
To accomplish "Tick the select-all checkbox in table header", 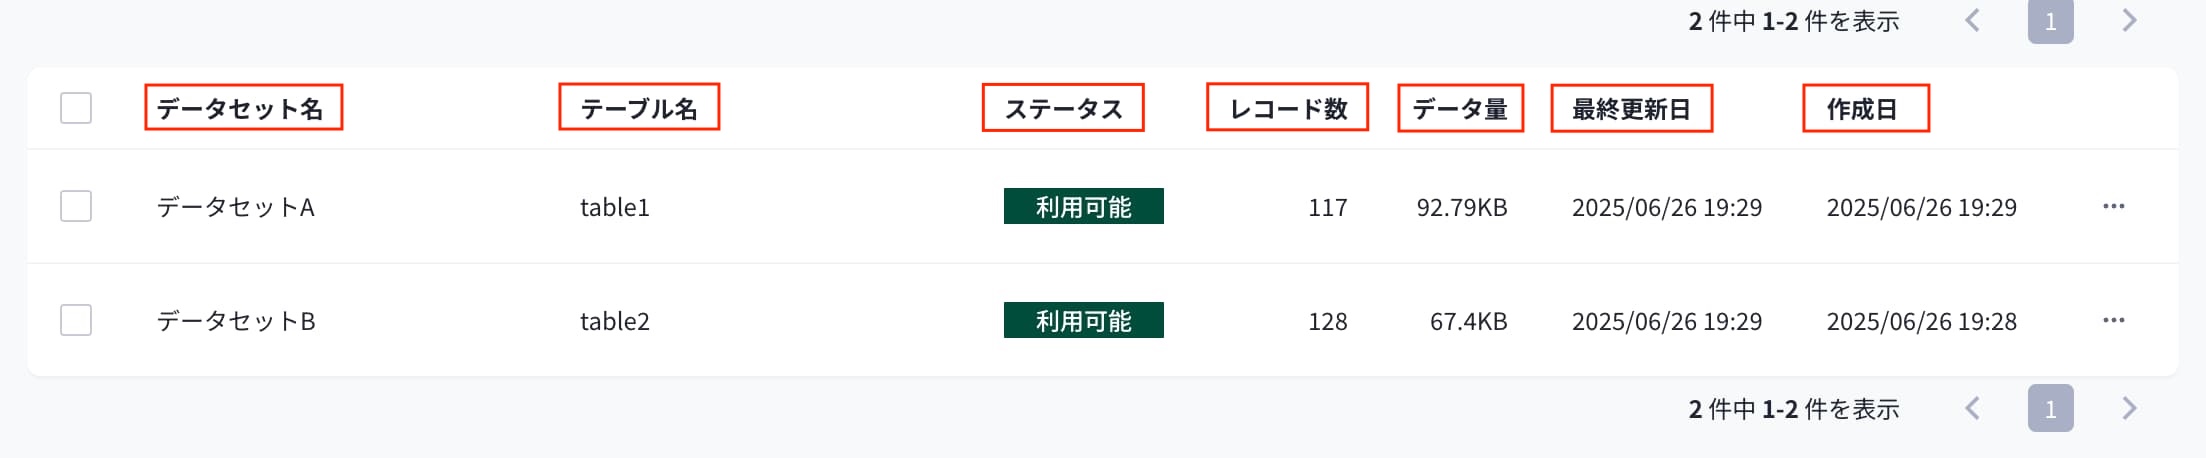I will [x=76, y=108].
